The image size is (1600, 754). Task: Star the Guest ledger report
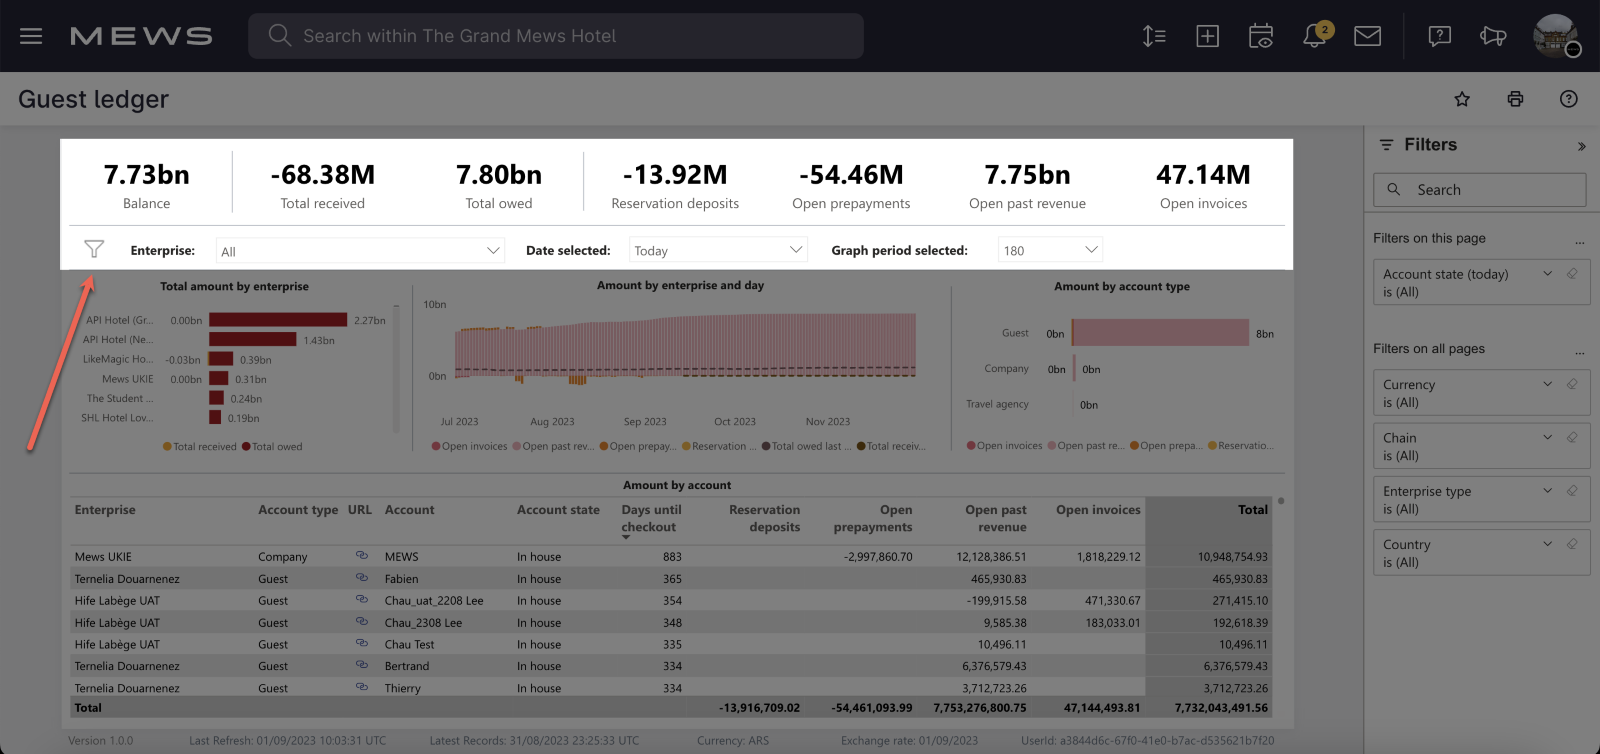click(x=1462, y=99)
